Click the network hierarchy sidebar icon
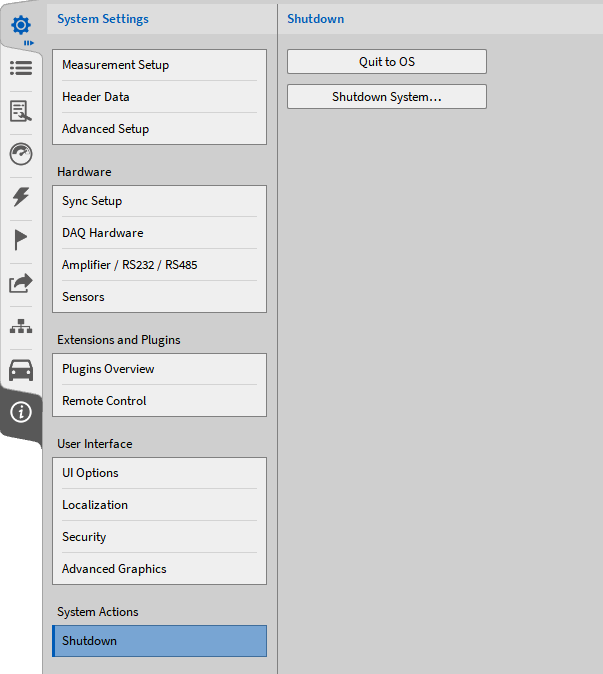This screenshot has height=674, width=603. coord(21,327)
